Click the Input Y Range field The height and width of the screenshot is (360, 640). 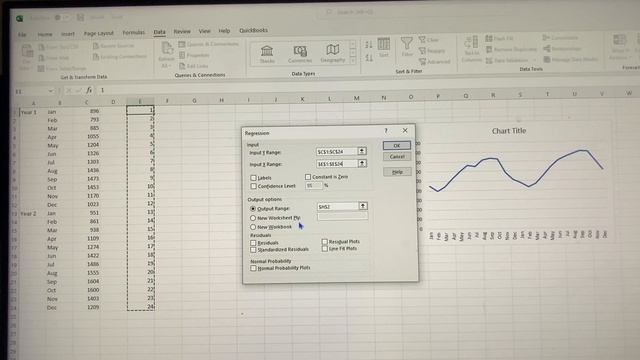336,152
